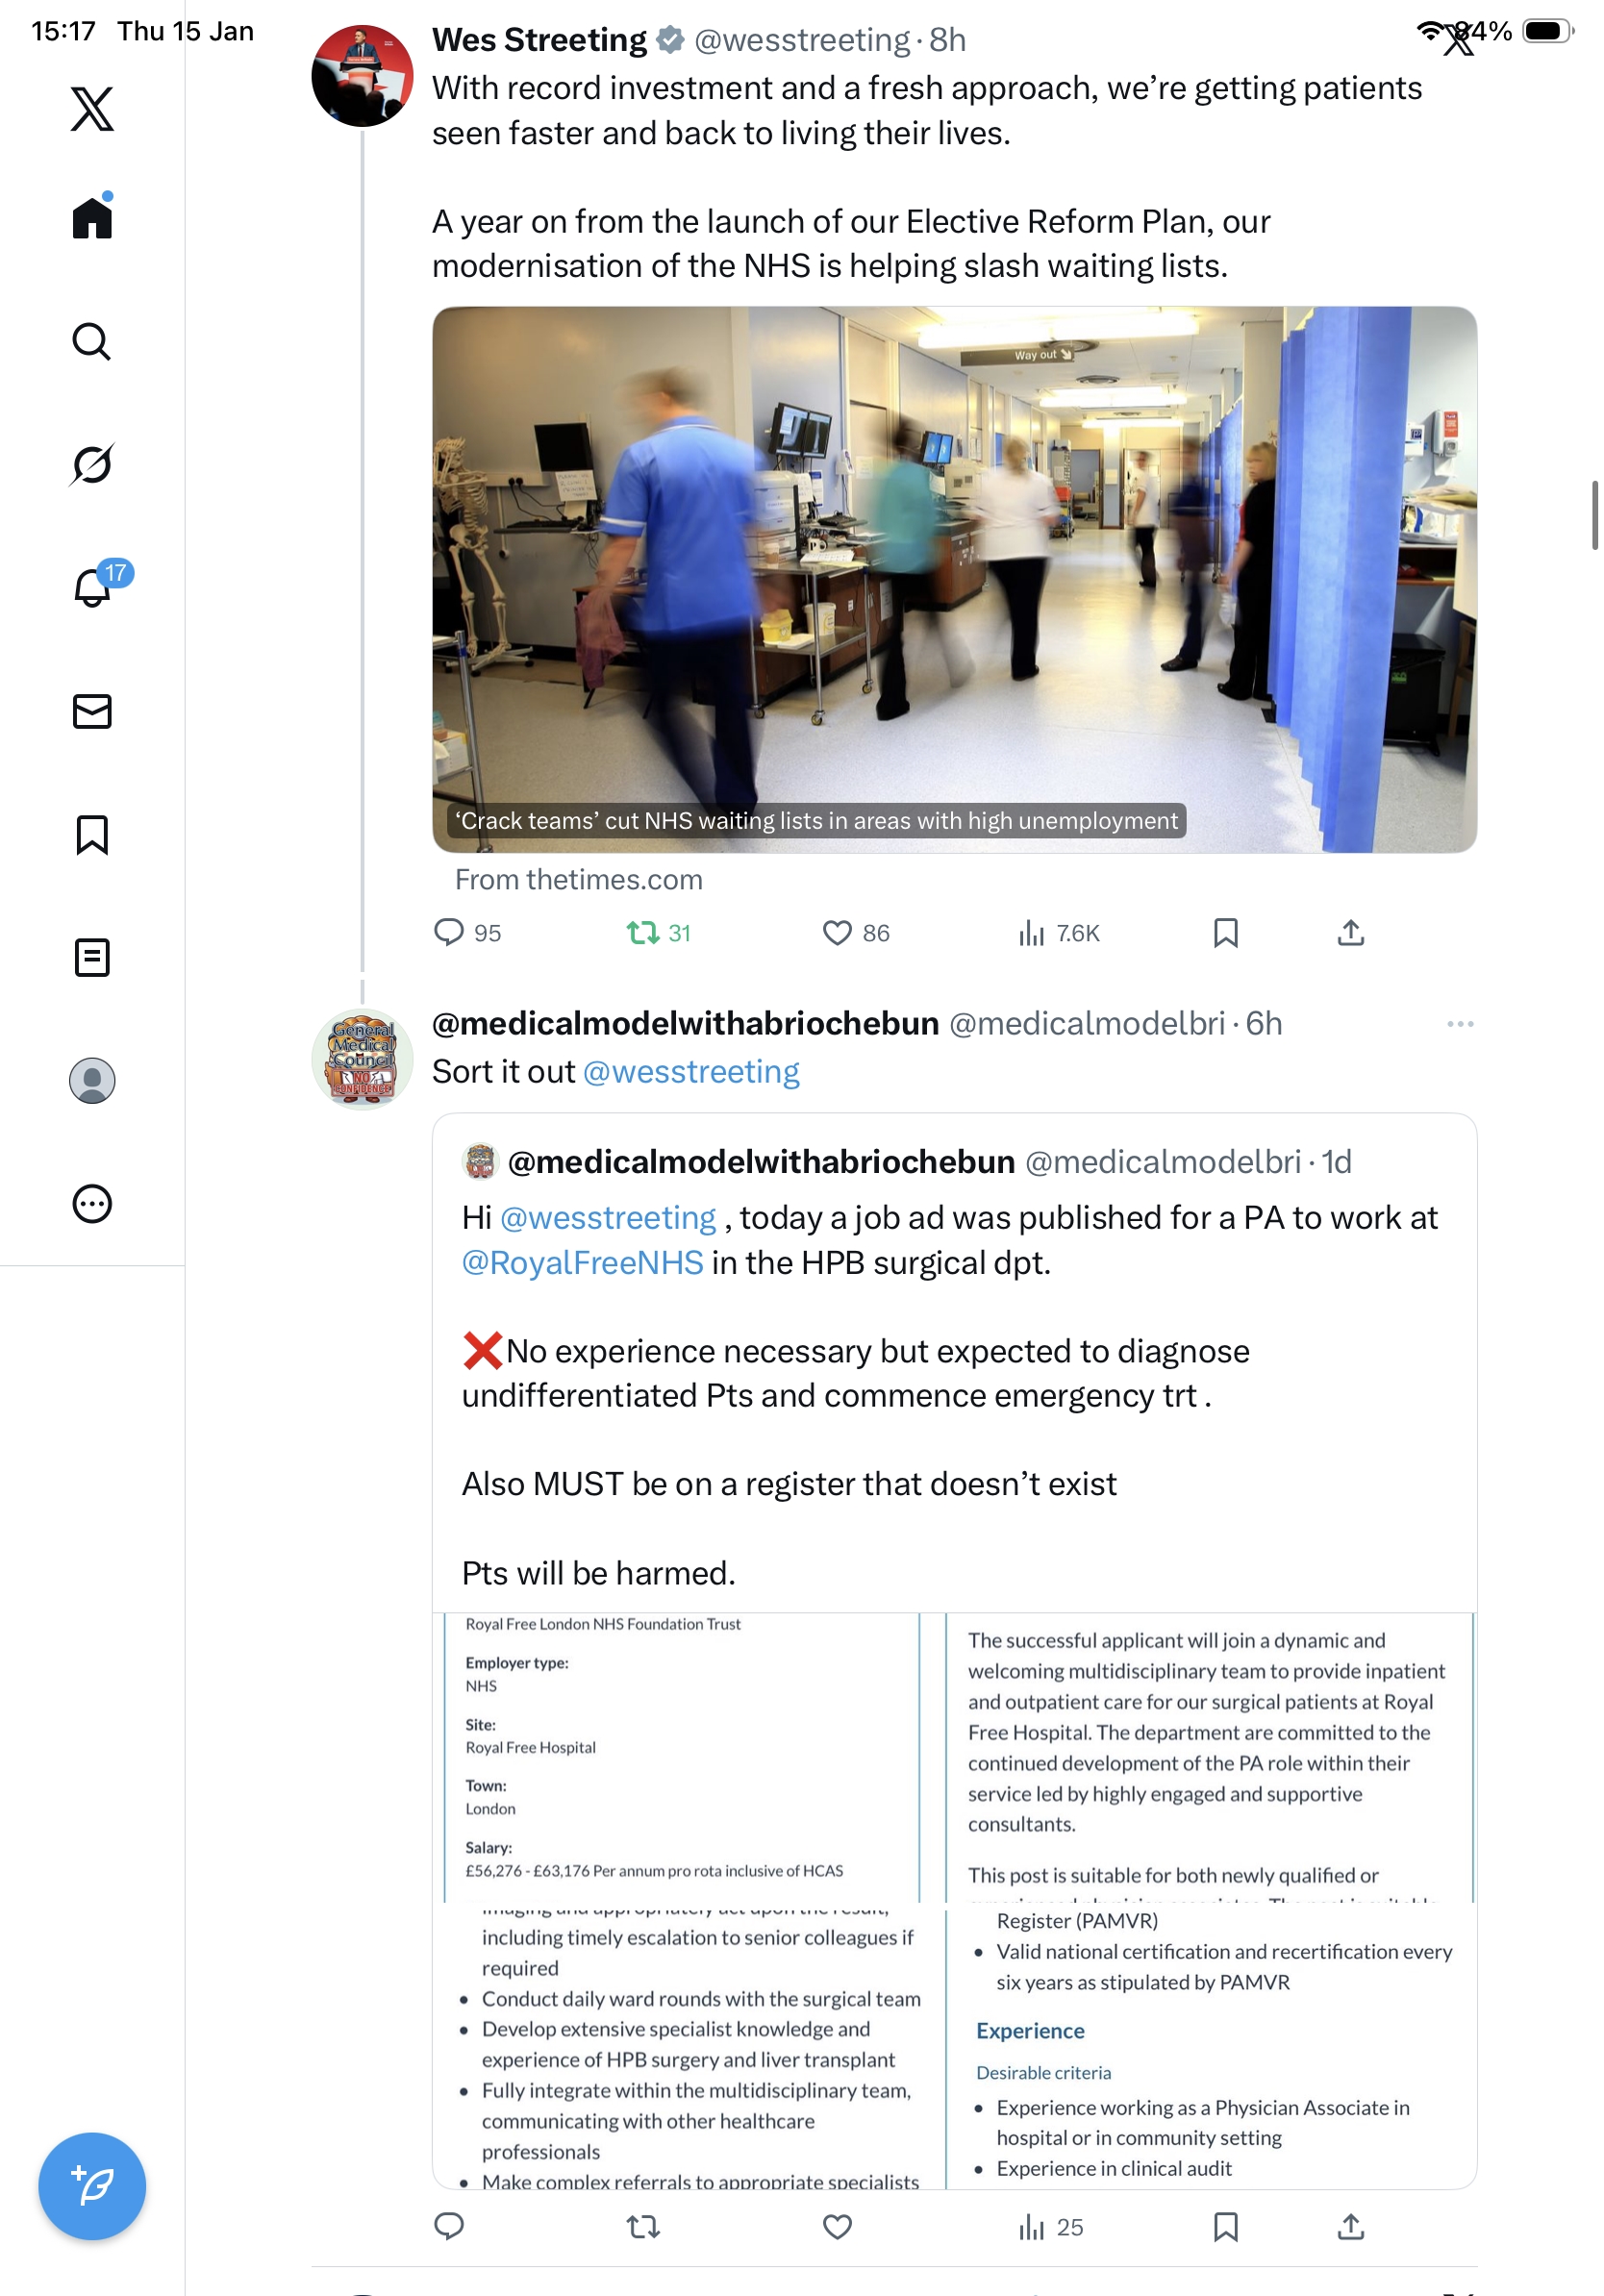Open profile avatar in sidebar

(92, 1080)
